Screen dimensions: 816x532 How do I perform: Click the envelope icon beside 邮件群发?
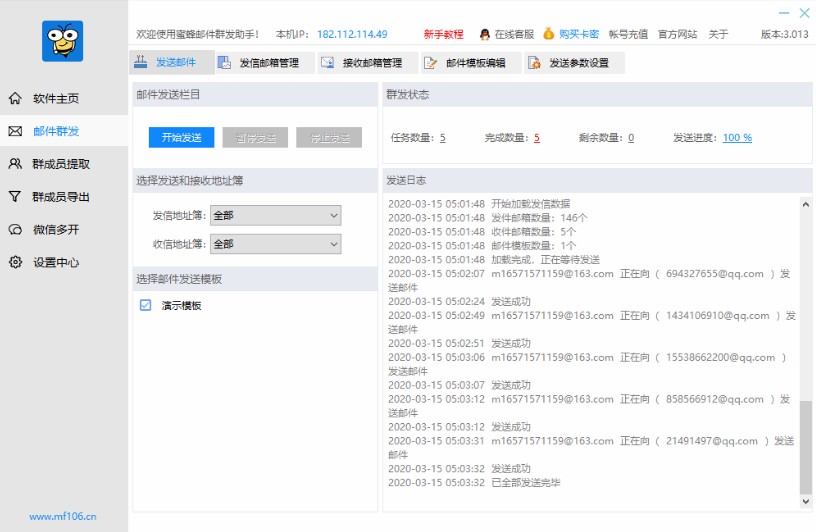(16, 131)
